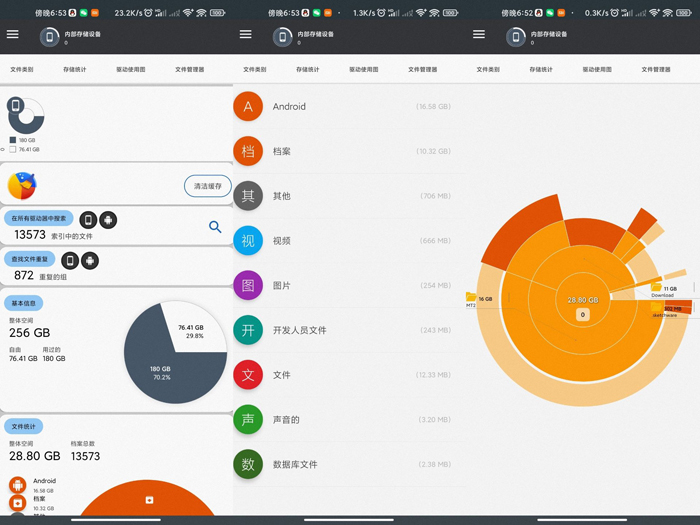700x525 pixels.
Task: Switch to 驱动使用图 tab above category list
Action: tap(363, 70)
